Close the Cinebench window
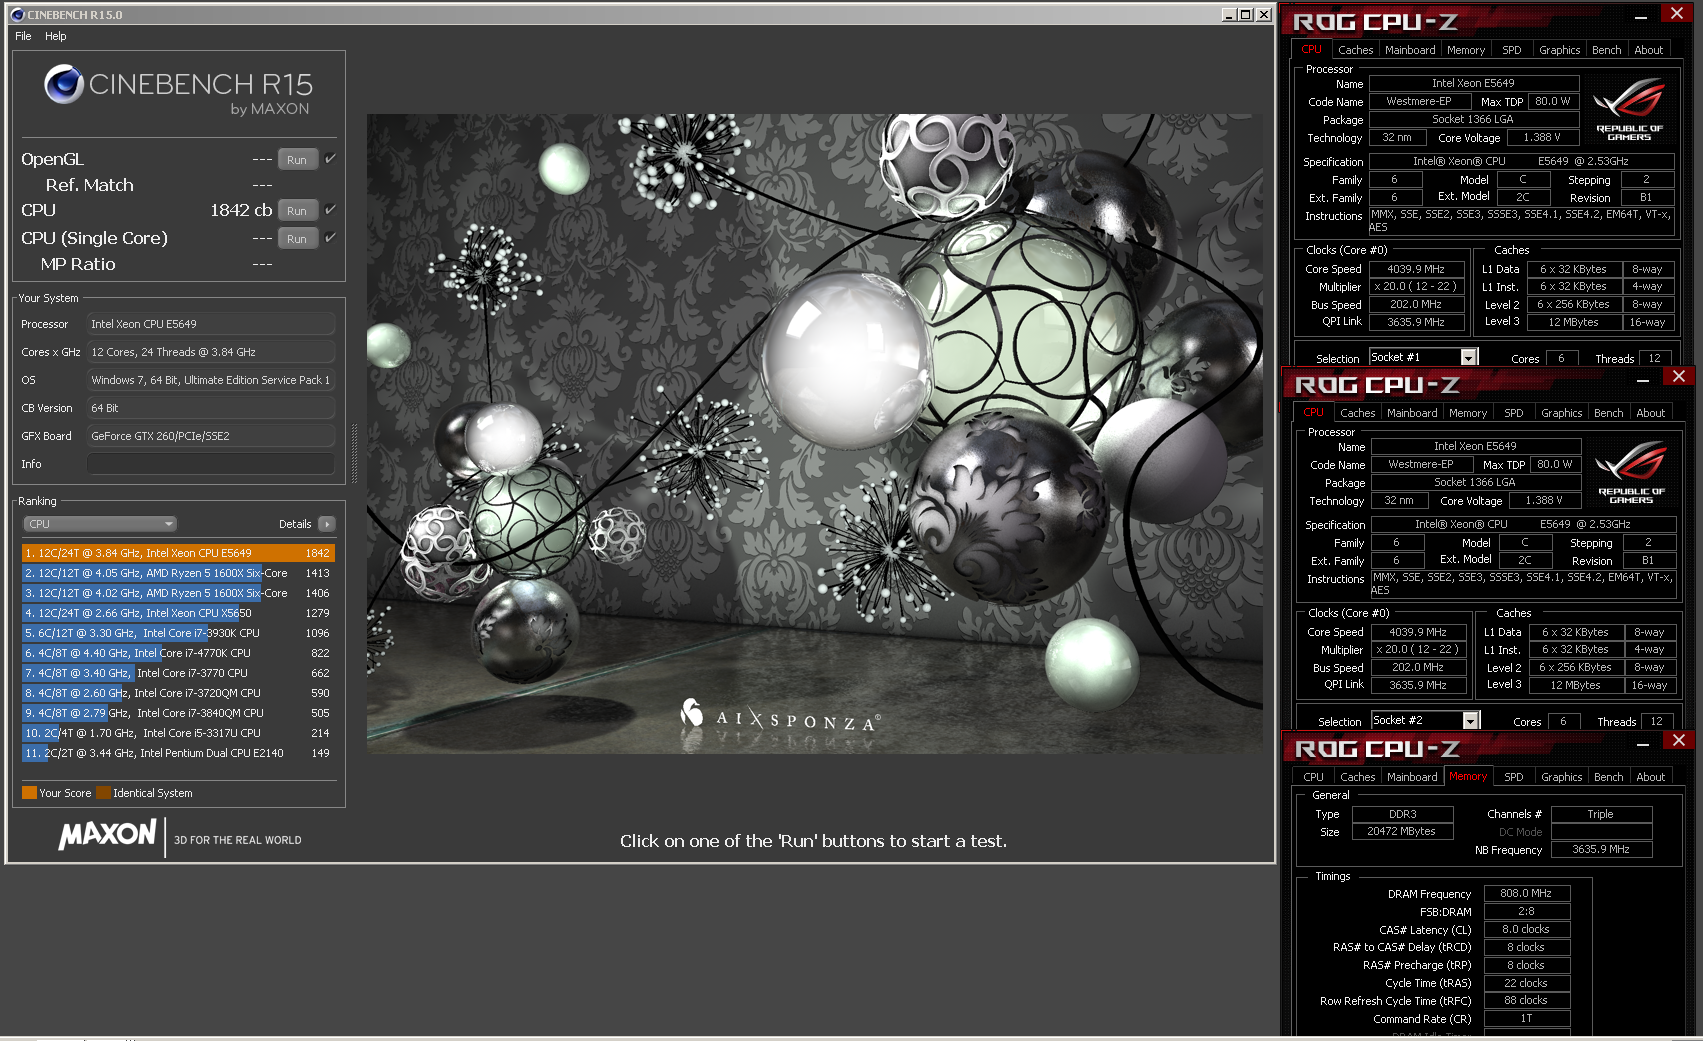 point(1264,15)
